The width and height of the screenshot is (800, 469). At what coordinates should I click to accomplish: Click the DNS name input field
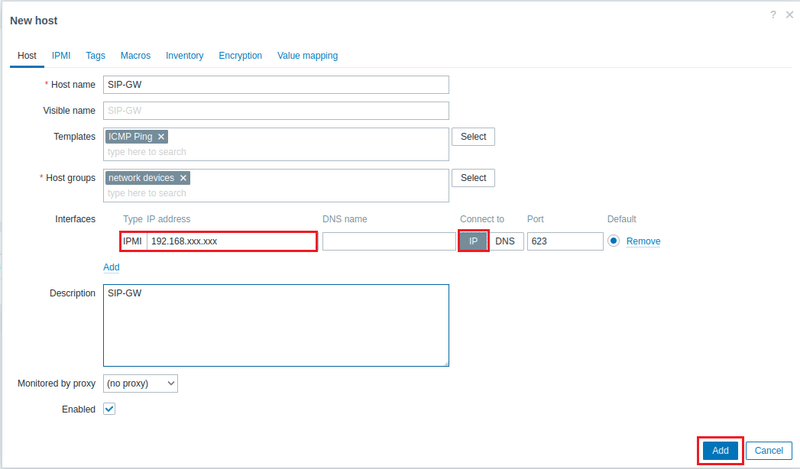389,241
